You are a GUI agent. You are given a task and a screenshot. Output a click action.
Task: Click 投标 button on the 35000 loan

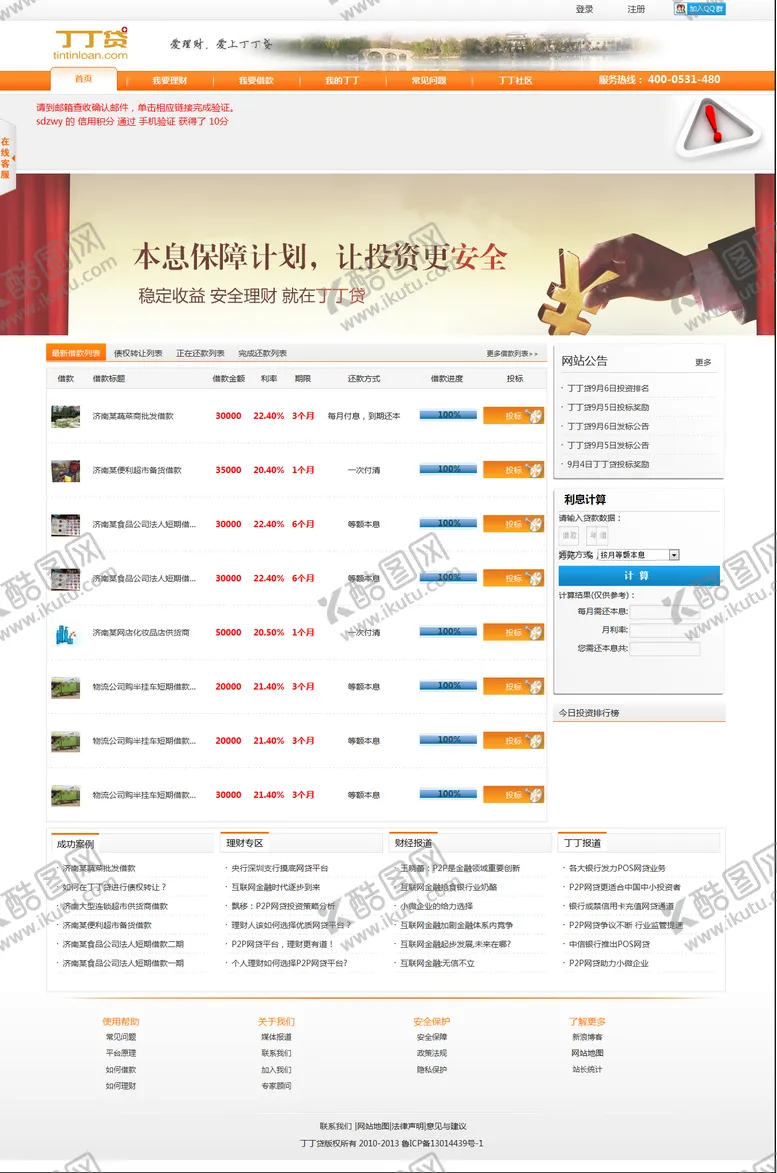pyautogui.click(x=513, y=470)
